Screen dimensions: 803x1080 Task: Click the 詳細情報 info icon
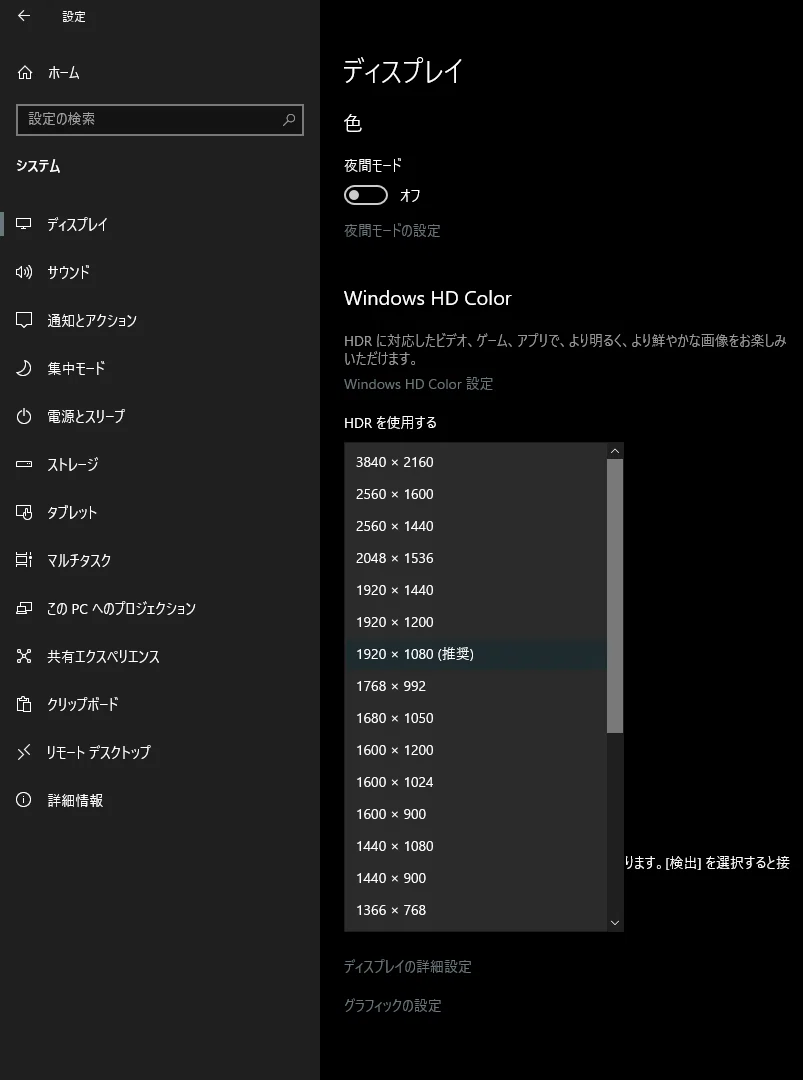(24, 800)
